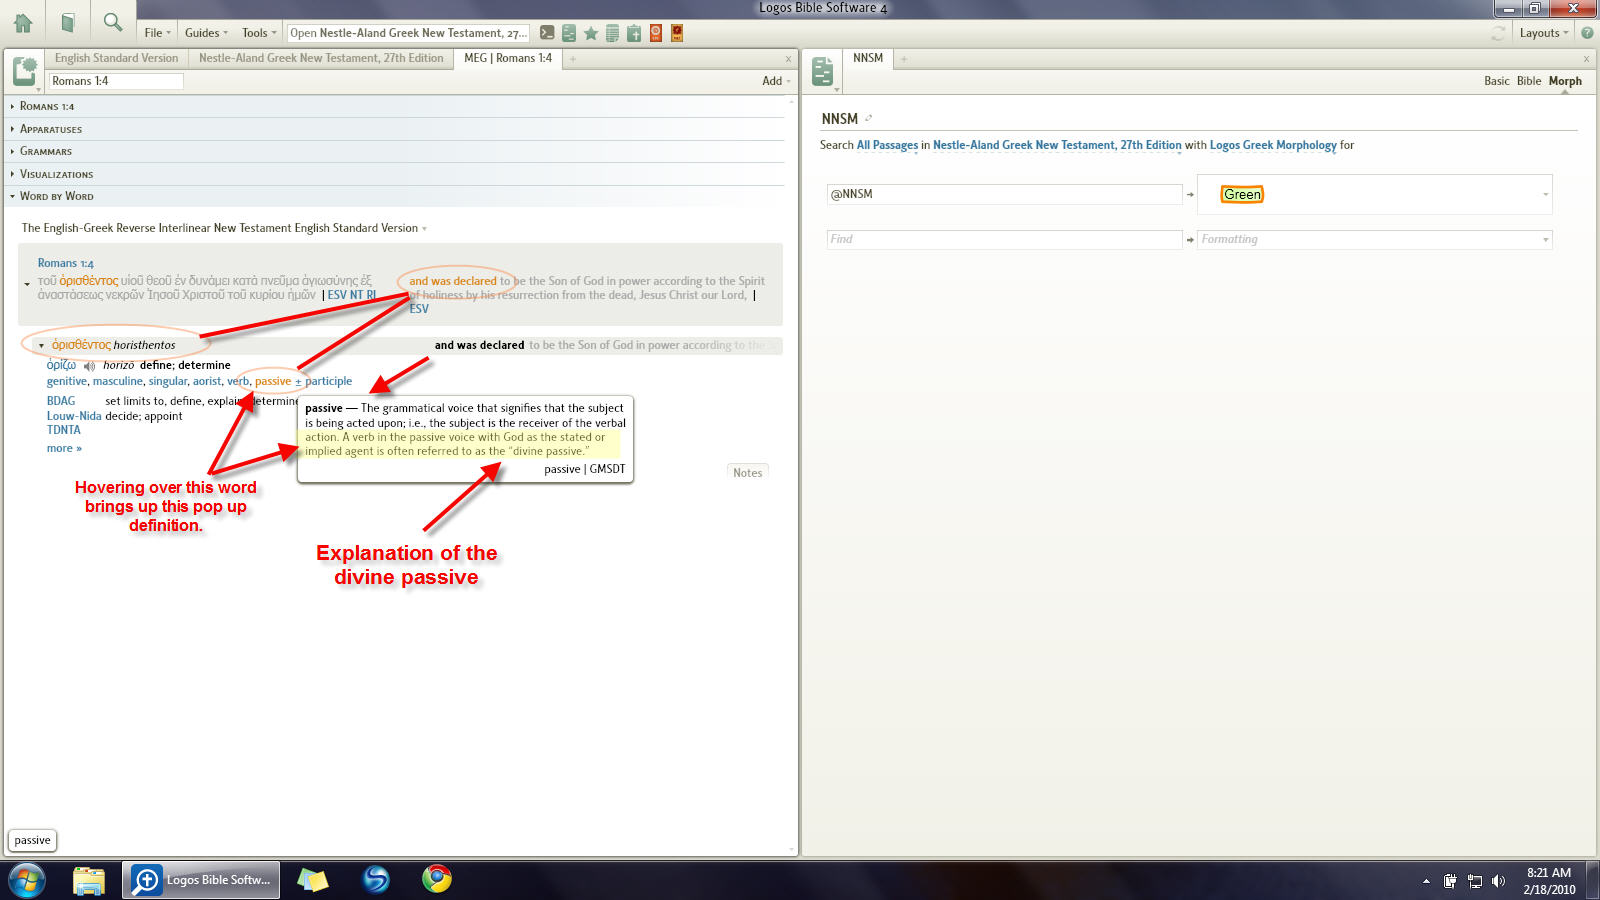Image resolution: width=1600 pixels, height=900 pixels.
Task: Click the star favorites shortcut icon
Action: click(x=591, y=33)
